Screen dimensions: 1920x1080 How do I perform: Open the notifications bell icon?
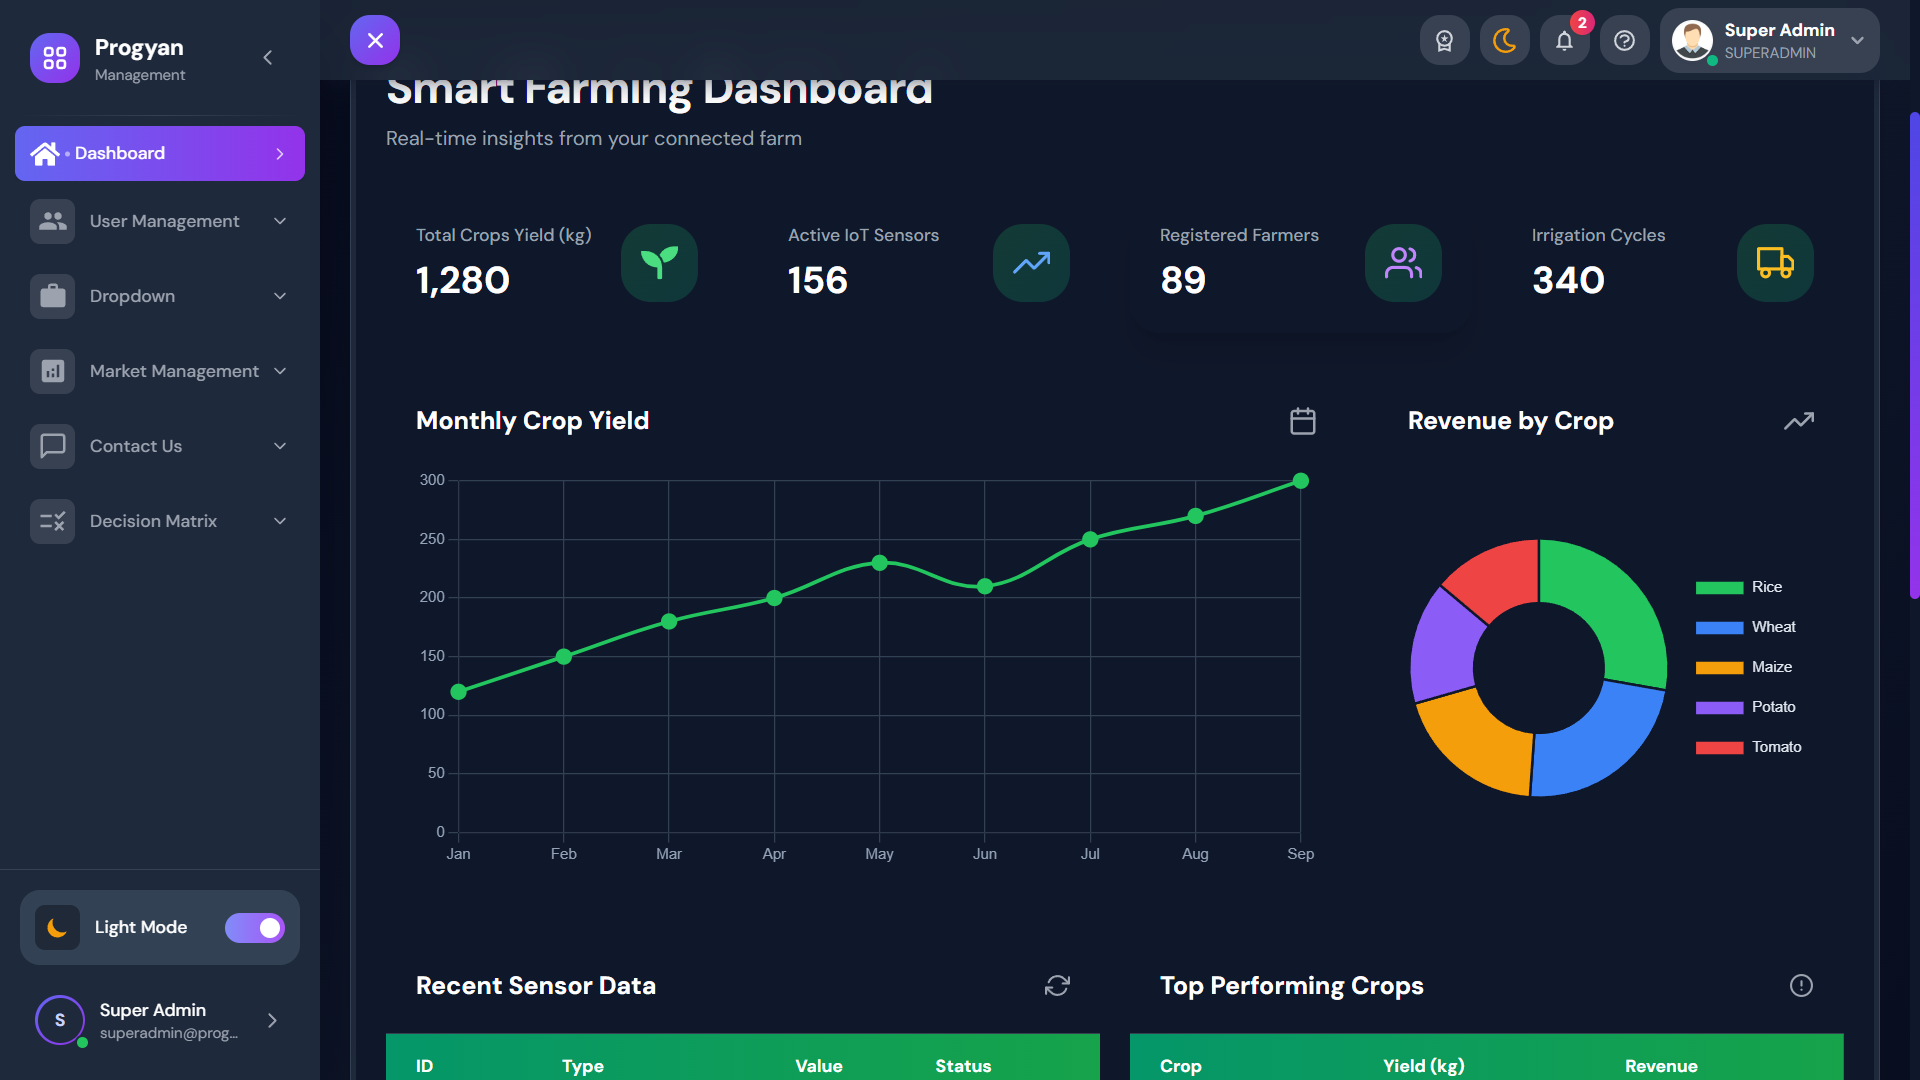tap(1564, 41)
